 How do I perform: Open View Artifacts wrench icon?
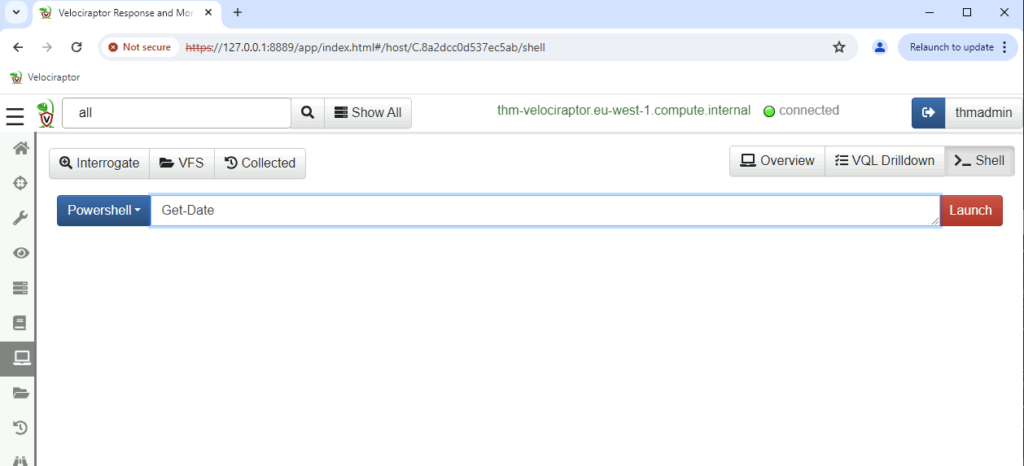coord(21,218)
